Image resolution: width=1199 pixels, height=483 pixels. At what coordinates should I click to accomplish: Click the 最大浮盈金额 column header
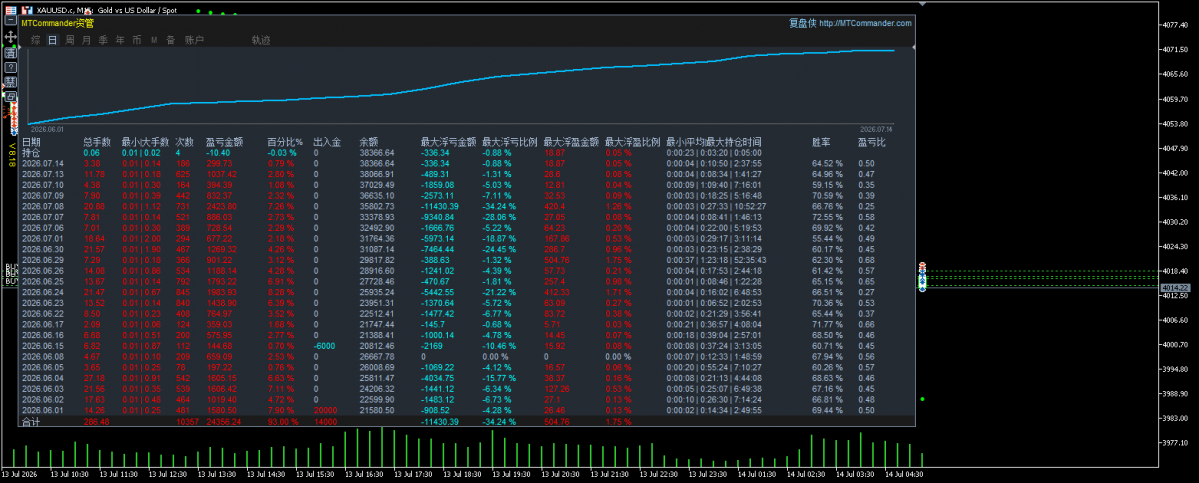[x=571, y=142]
